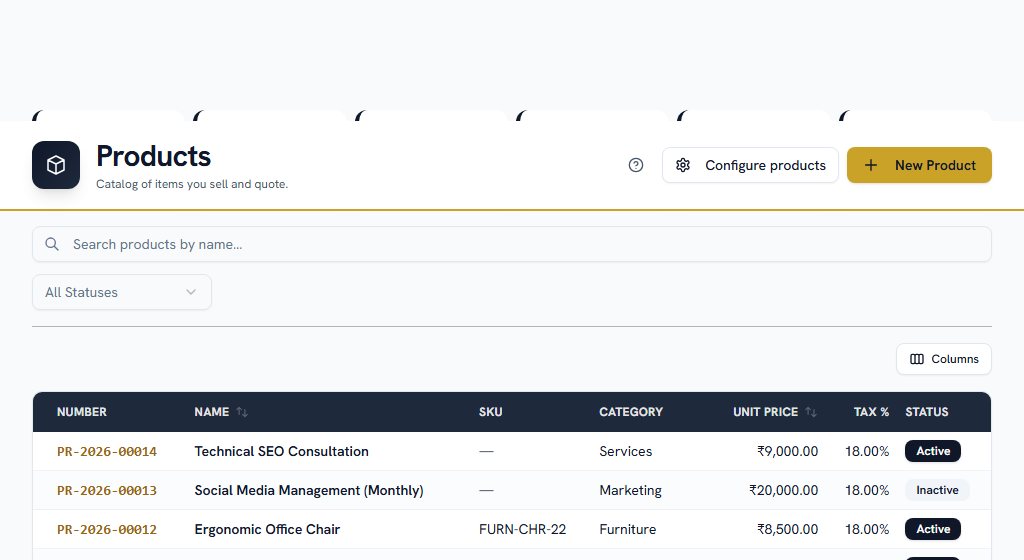Open product PR-2026-00014

[x=107, y=452]
